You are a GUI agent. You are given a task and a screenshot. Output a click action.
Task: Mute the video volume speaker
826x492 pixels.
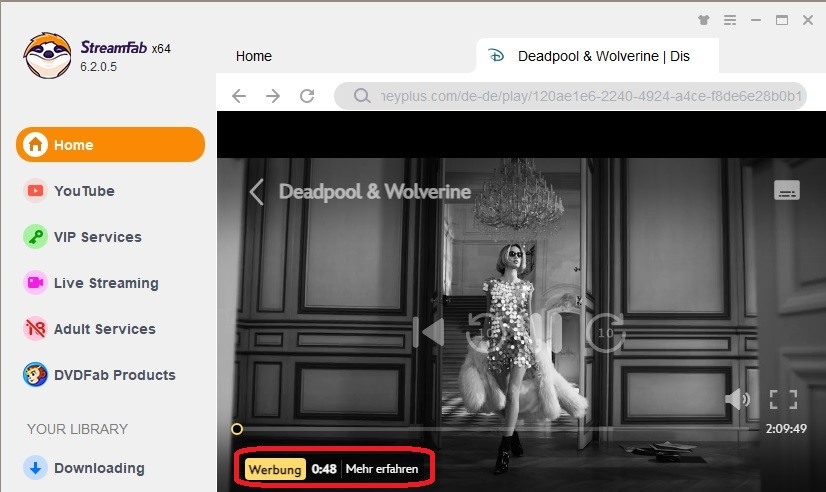(737, 400)
